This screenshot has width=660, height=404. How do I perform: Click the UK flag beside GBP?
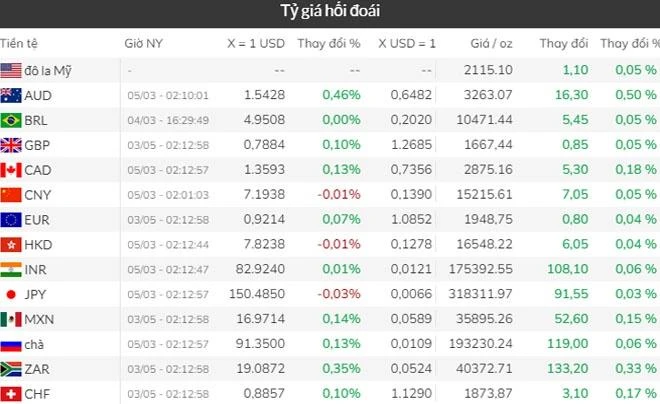(11, 145)
